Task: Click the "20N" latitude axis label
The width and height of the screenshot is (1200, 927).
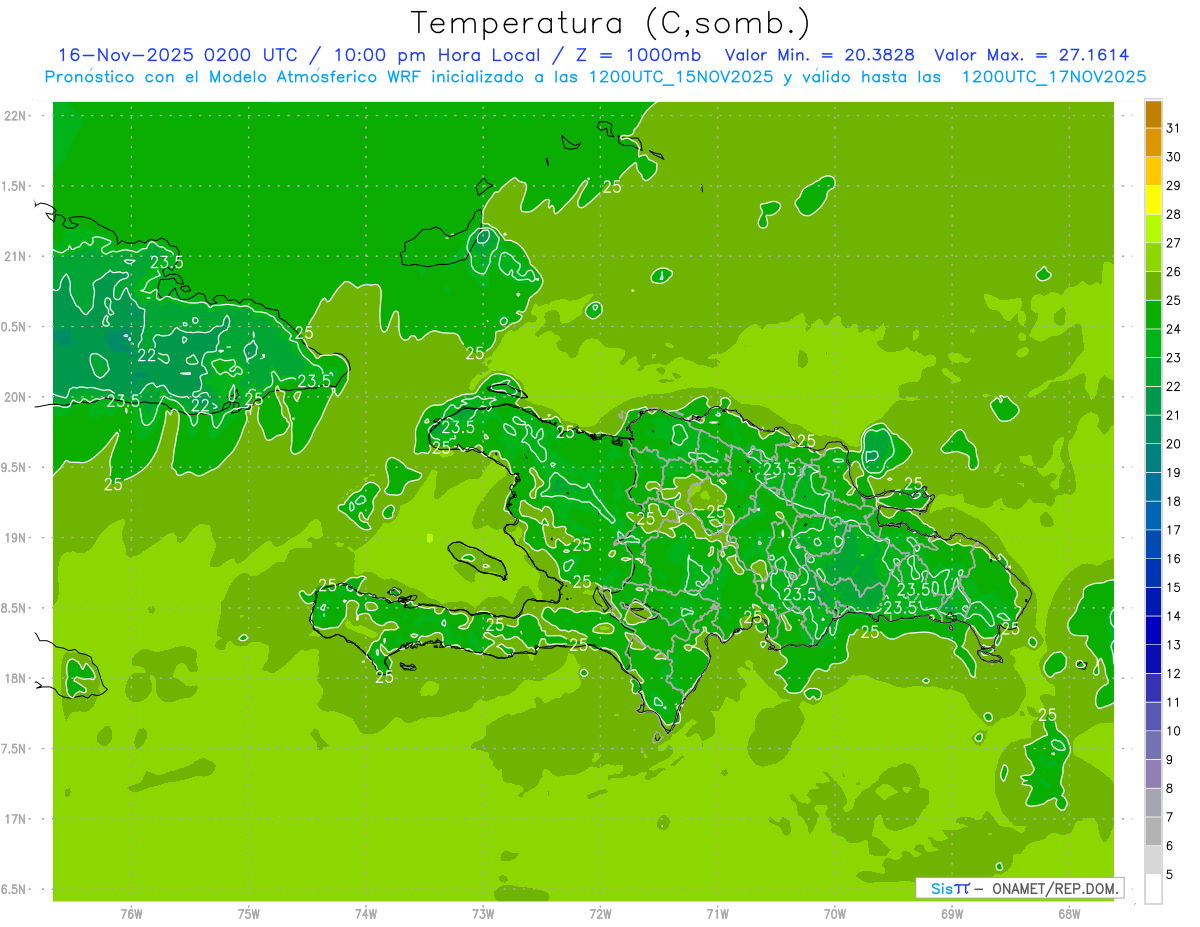Action: [16, 397]
